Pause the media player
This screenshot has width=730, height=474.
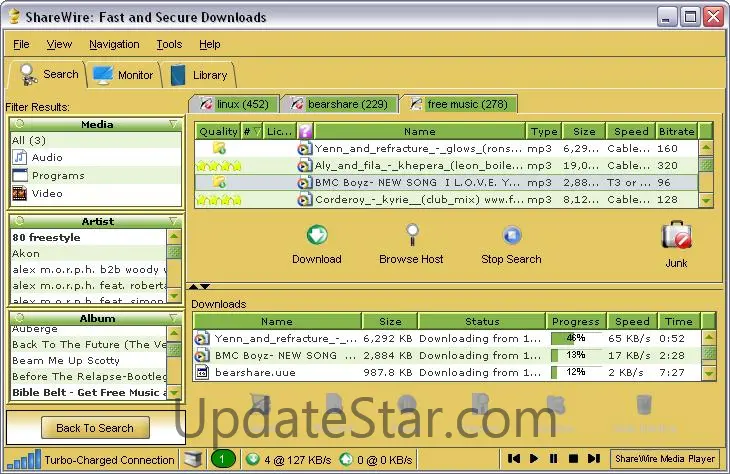[x=554, y=459]
